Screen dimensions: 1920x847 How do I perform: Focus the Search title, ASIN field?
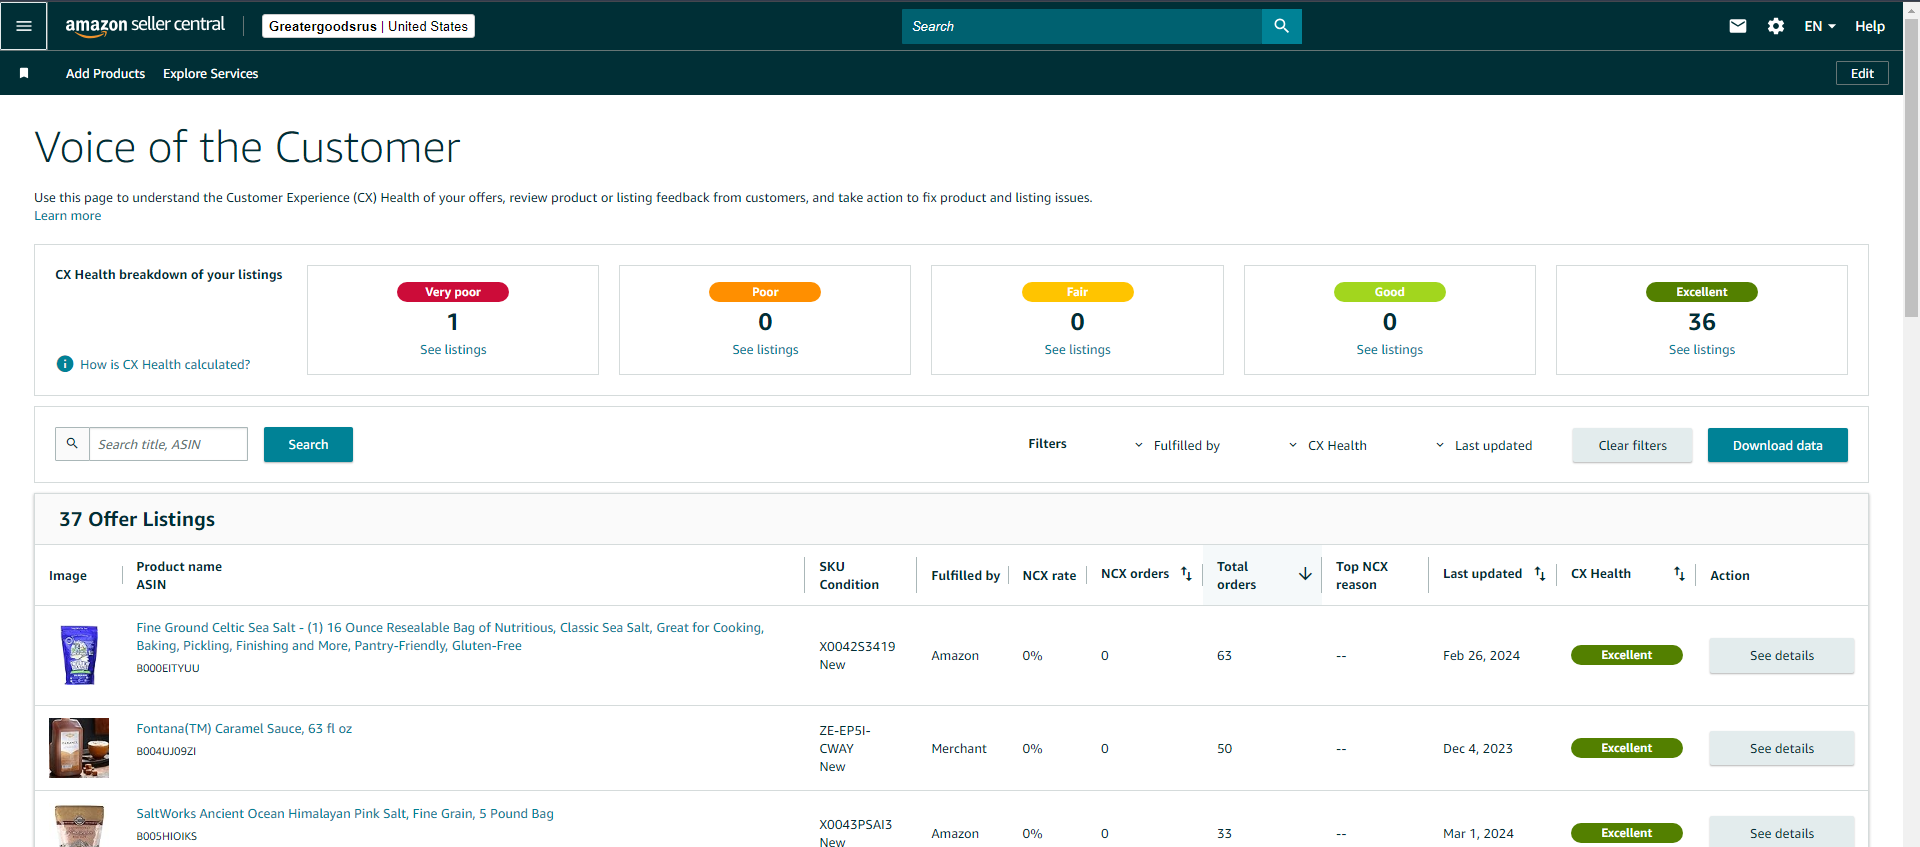[168, 444]
